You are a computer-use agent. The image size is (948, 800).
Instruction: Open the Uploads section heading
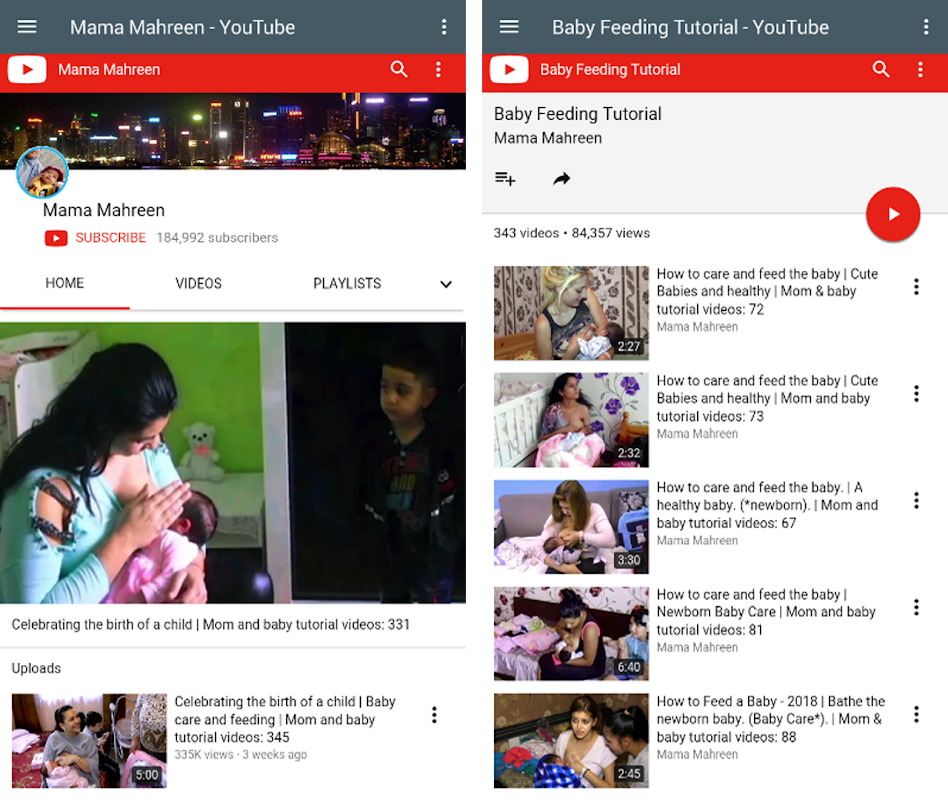click(x=36, y=668)
